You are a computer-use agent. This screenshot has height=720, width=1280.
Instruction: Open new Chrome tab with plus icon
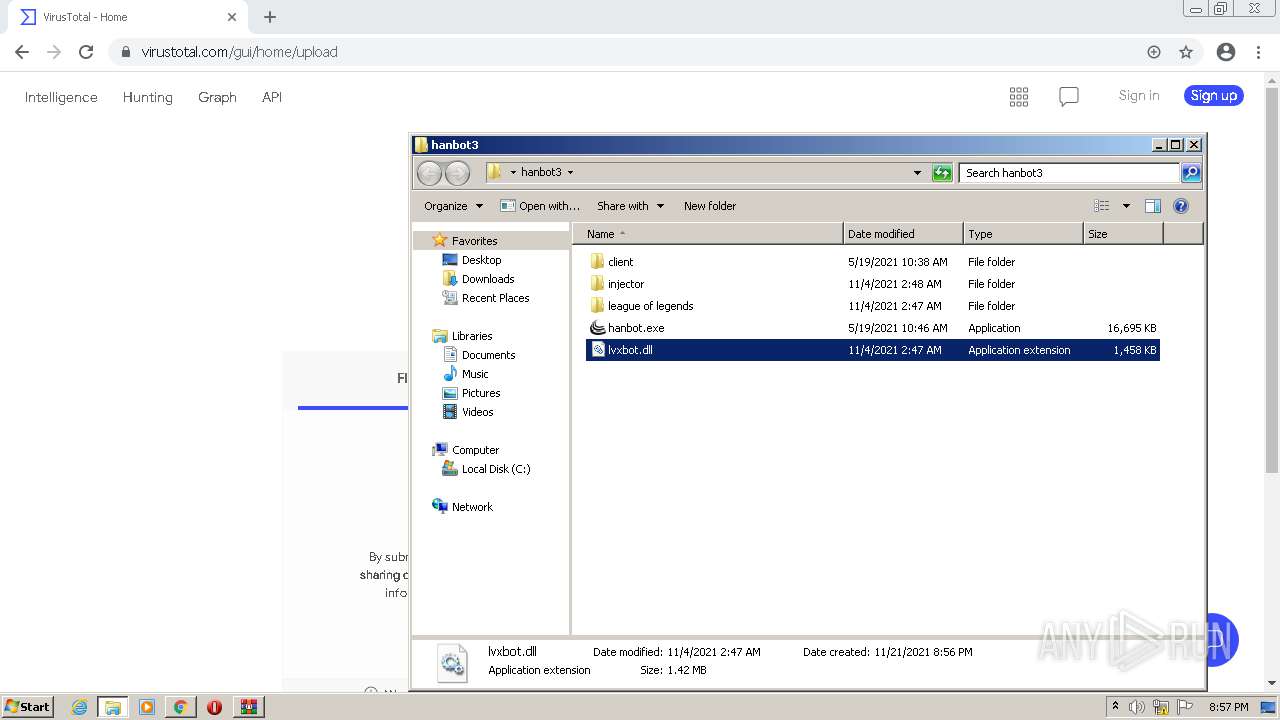(270, 17)
